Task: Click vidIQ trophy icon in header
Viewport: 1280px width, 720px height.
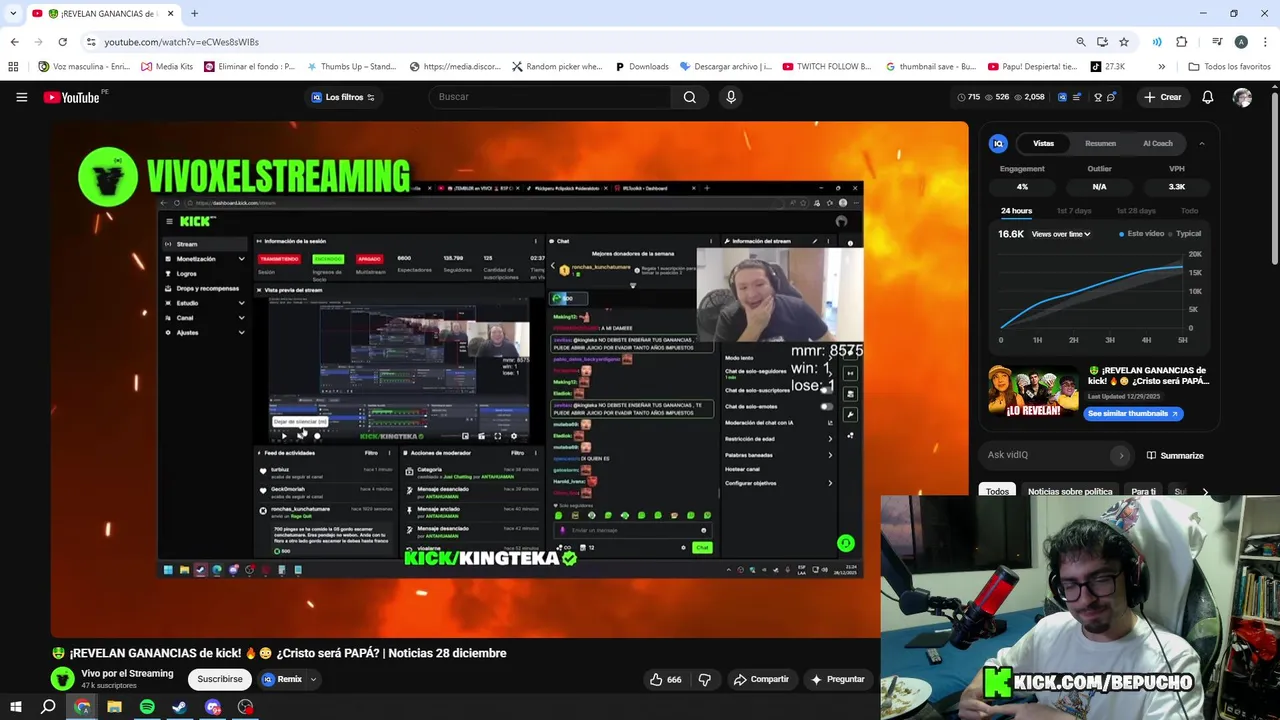Action: 1098,97
